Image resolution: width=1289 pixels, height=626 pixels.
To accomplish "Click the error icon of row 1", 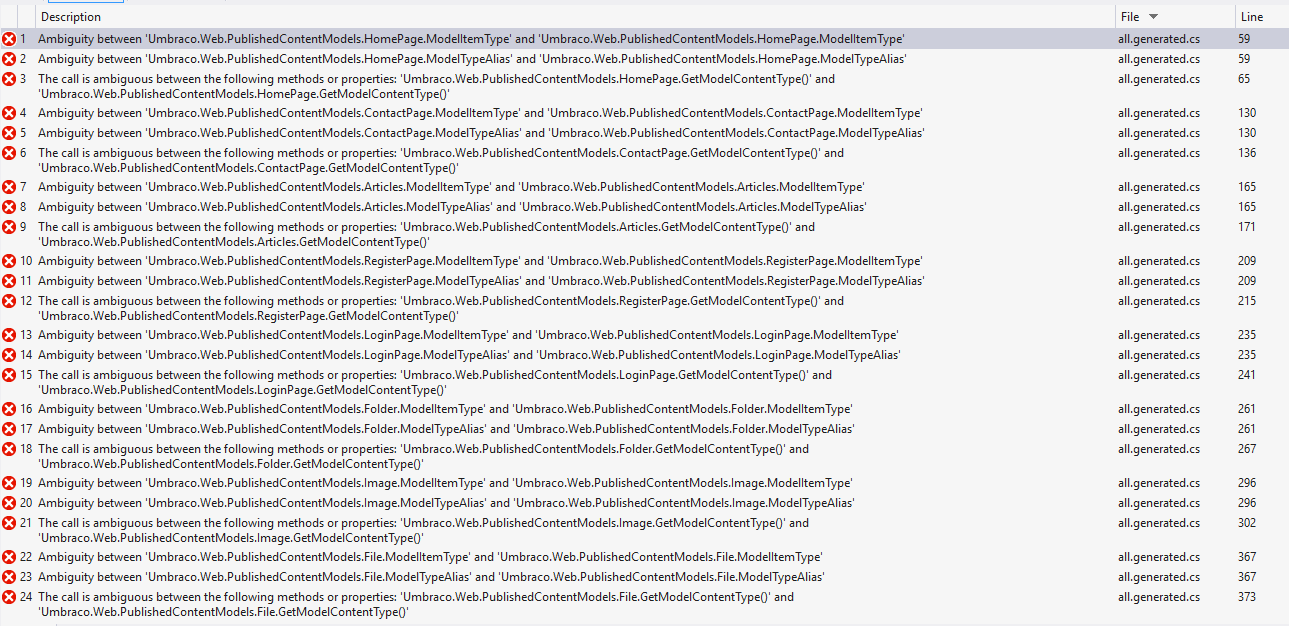I will 9,39.
